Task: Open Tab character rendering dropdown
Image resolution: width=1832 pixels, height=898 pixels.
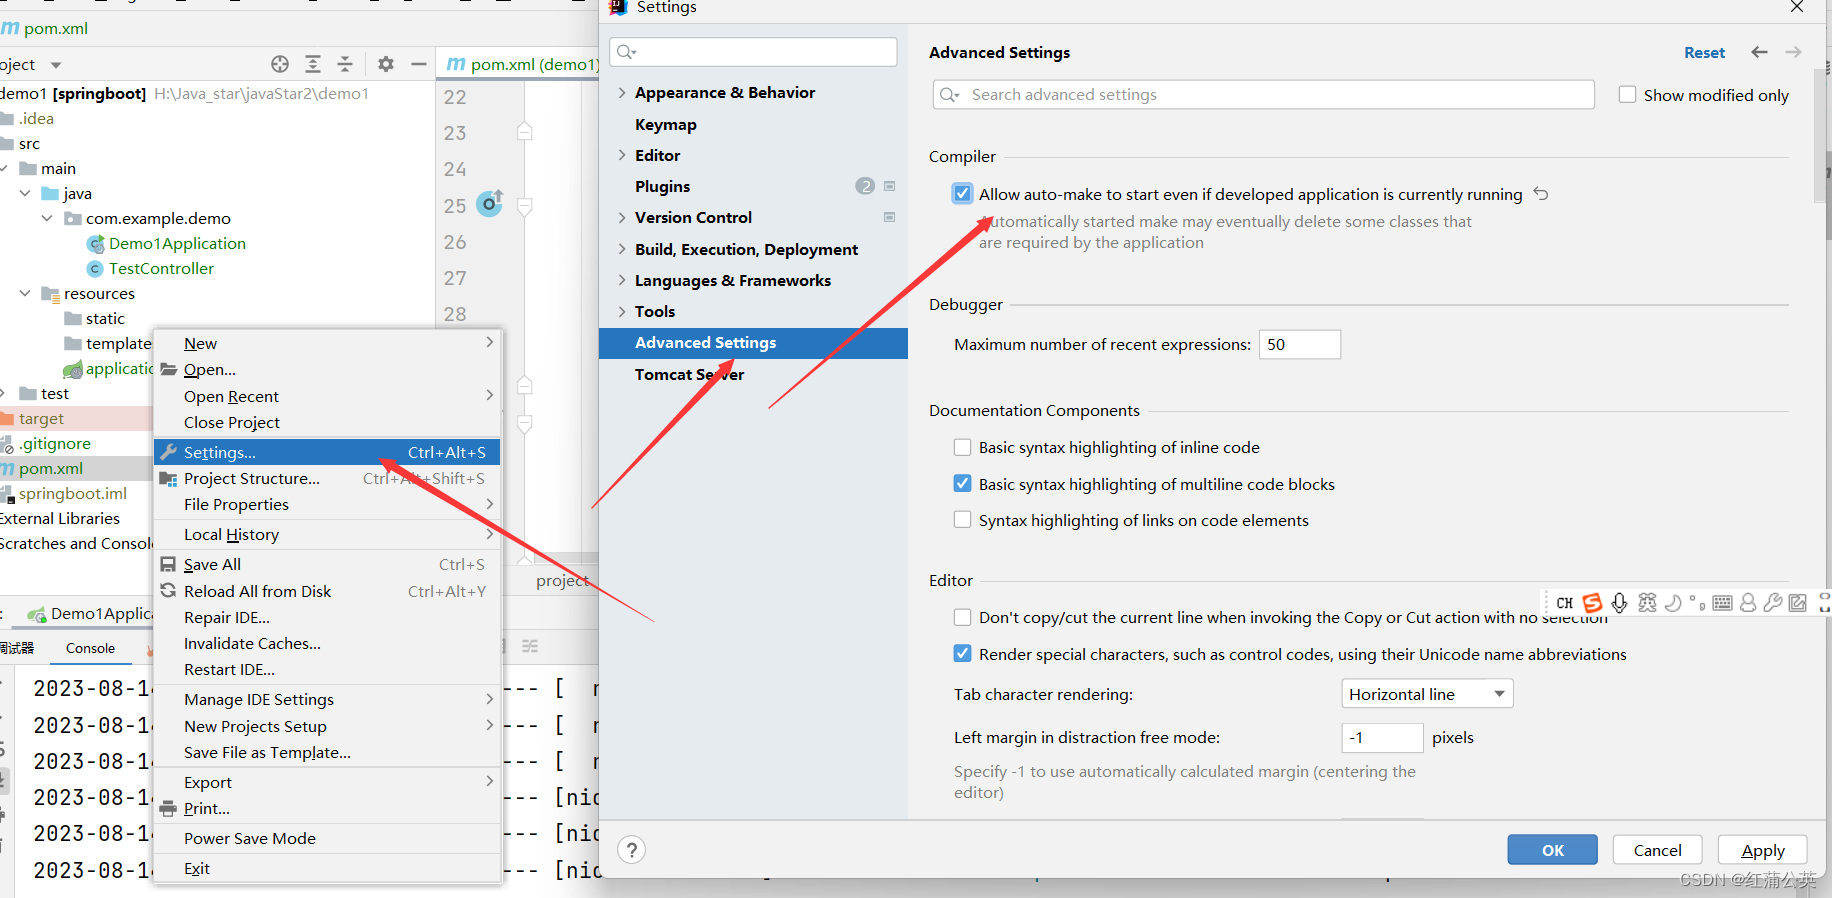Action: [x=1427, y=694]
